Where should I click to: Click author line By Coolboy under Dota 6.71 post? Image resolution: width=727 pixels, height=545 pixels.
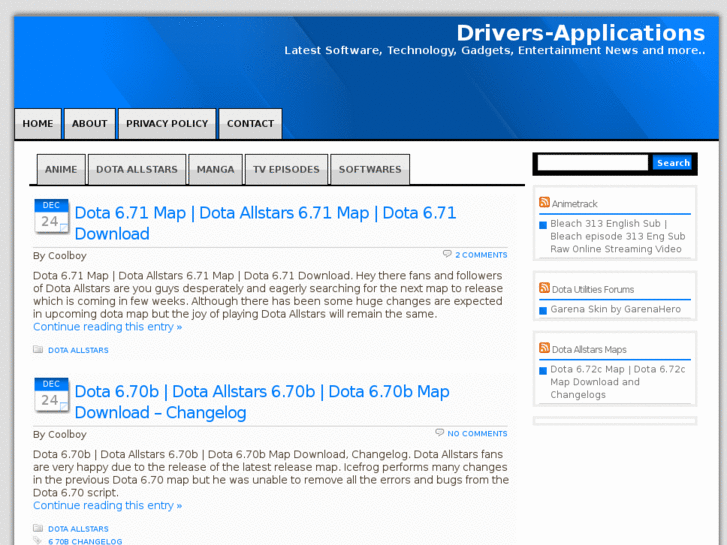coord(60,256)
